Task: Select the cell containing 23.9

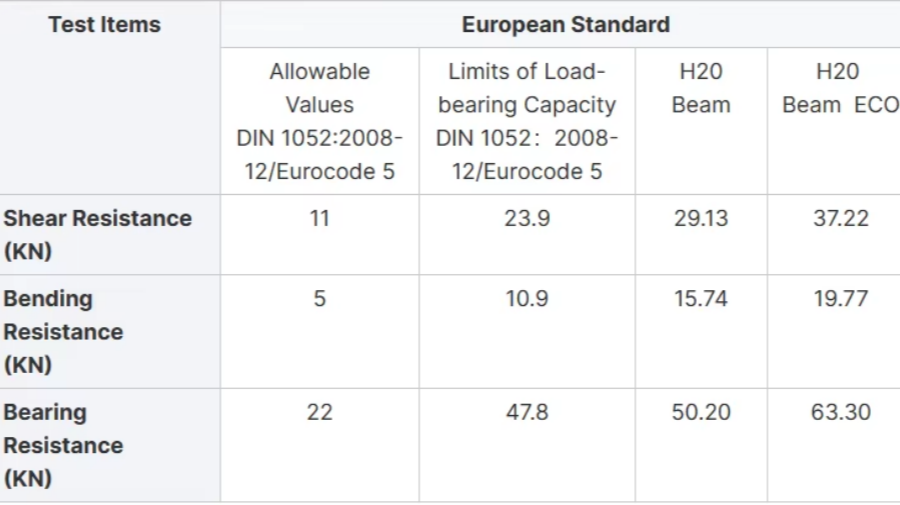Action: tap(527, 218)
